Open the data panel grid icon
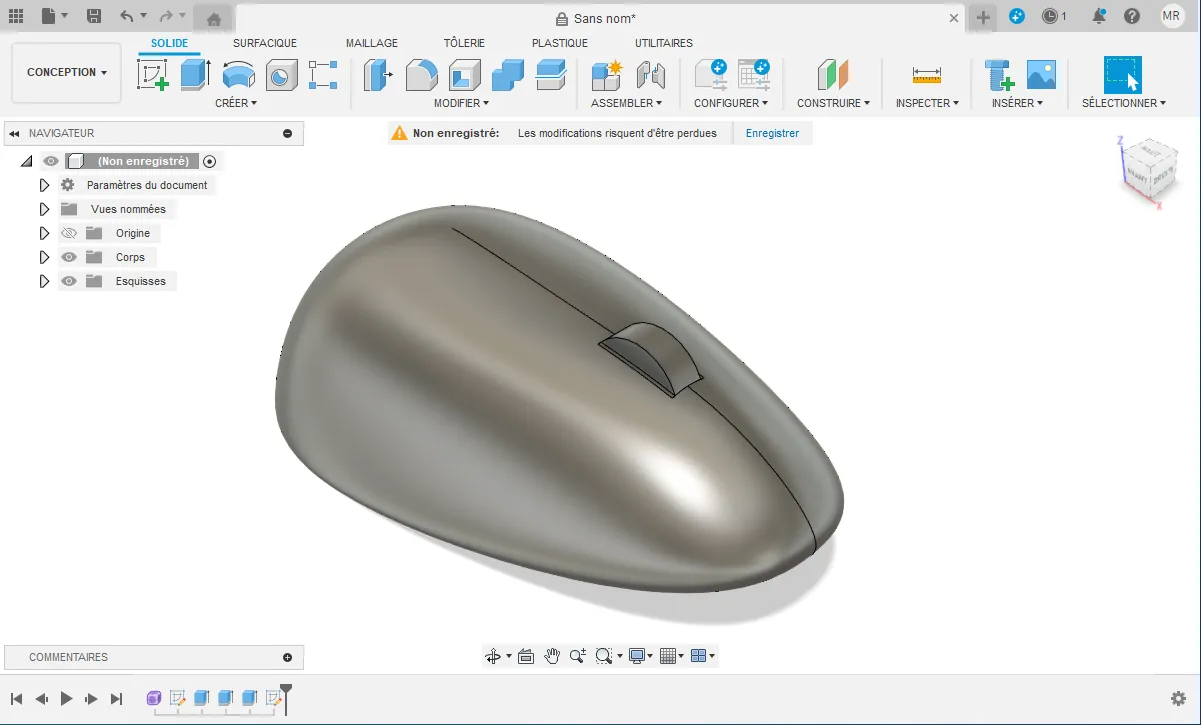The image size is (1201, 725). click(16, 16)
